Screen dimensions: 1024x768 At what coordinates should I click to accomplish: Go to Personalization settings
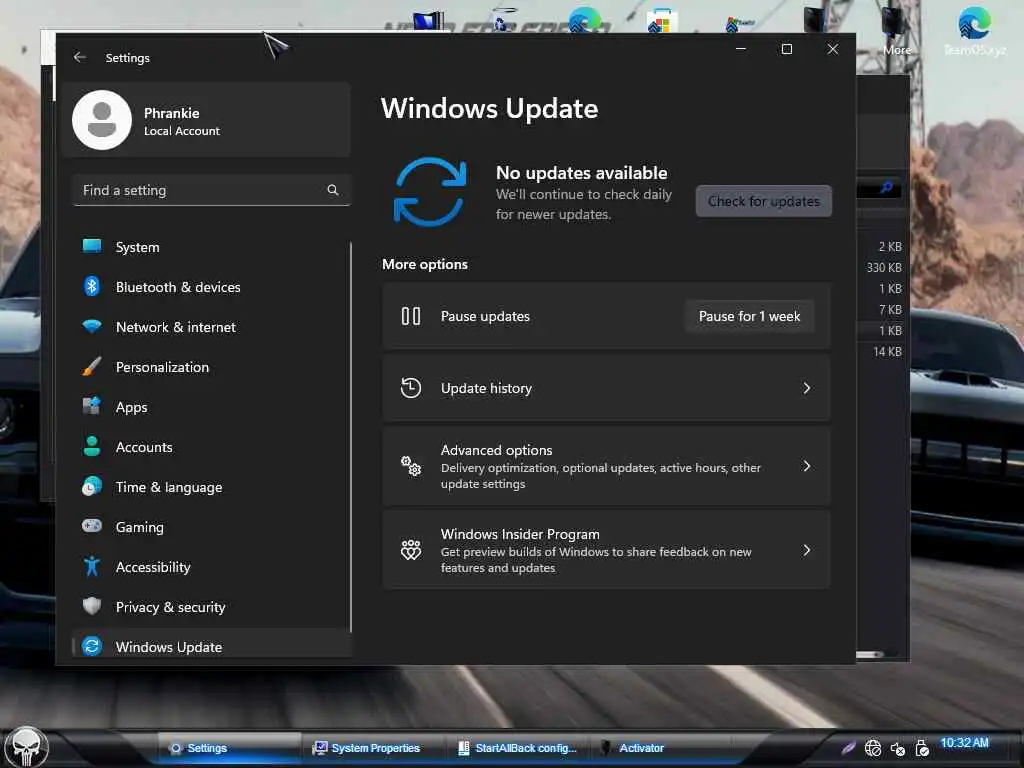tap(212, 367)
